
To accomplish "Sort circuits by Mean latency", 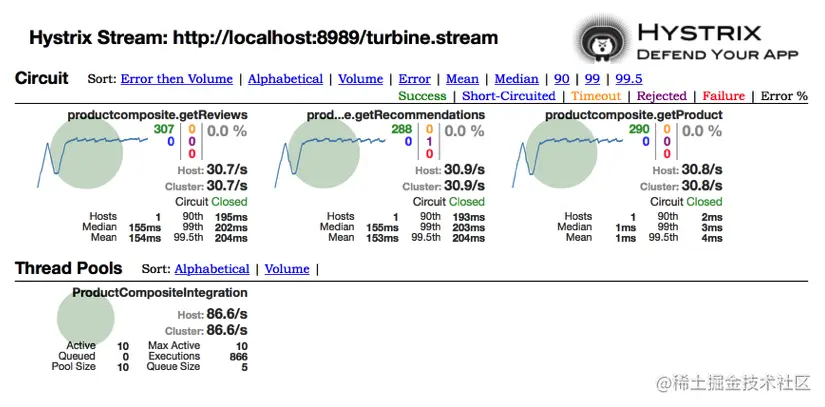I will coord(462,79).
